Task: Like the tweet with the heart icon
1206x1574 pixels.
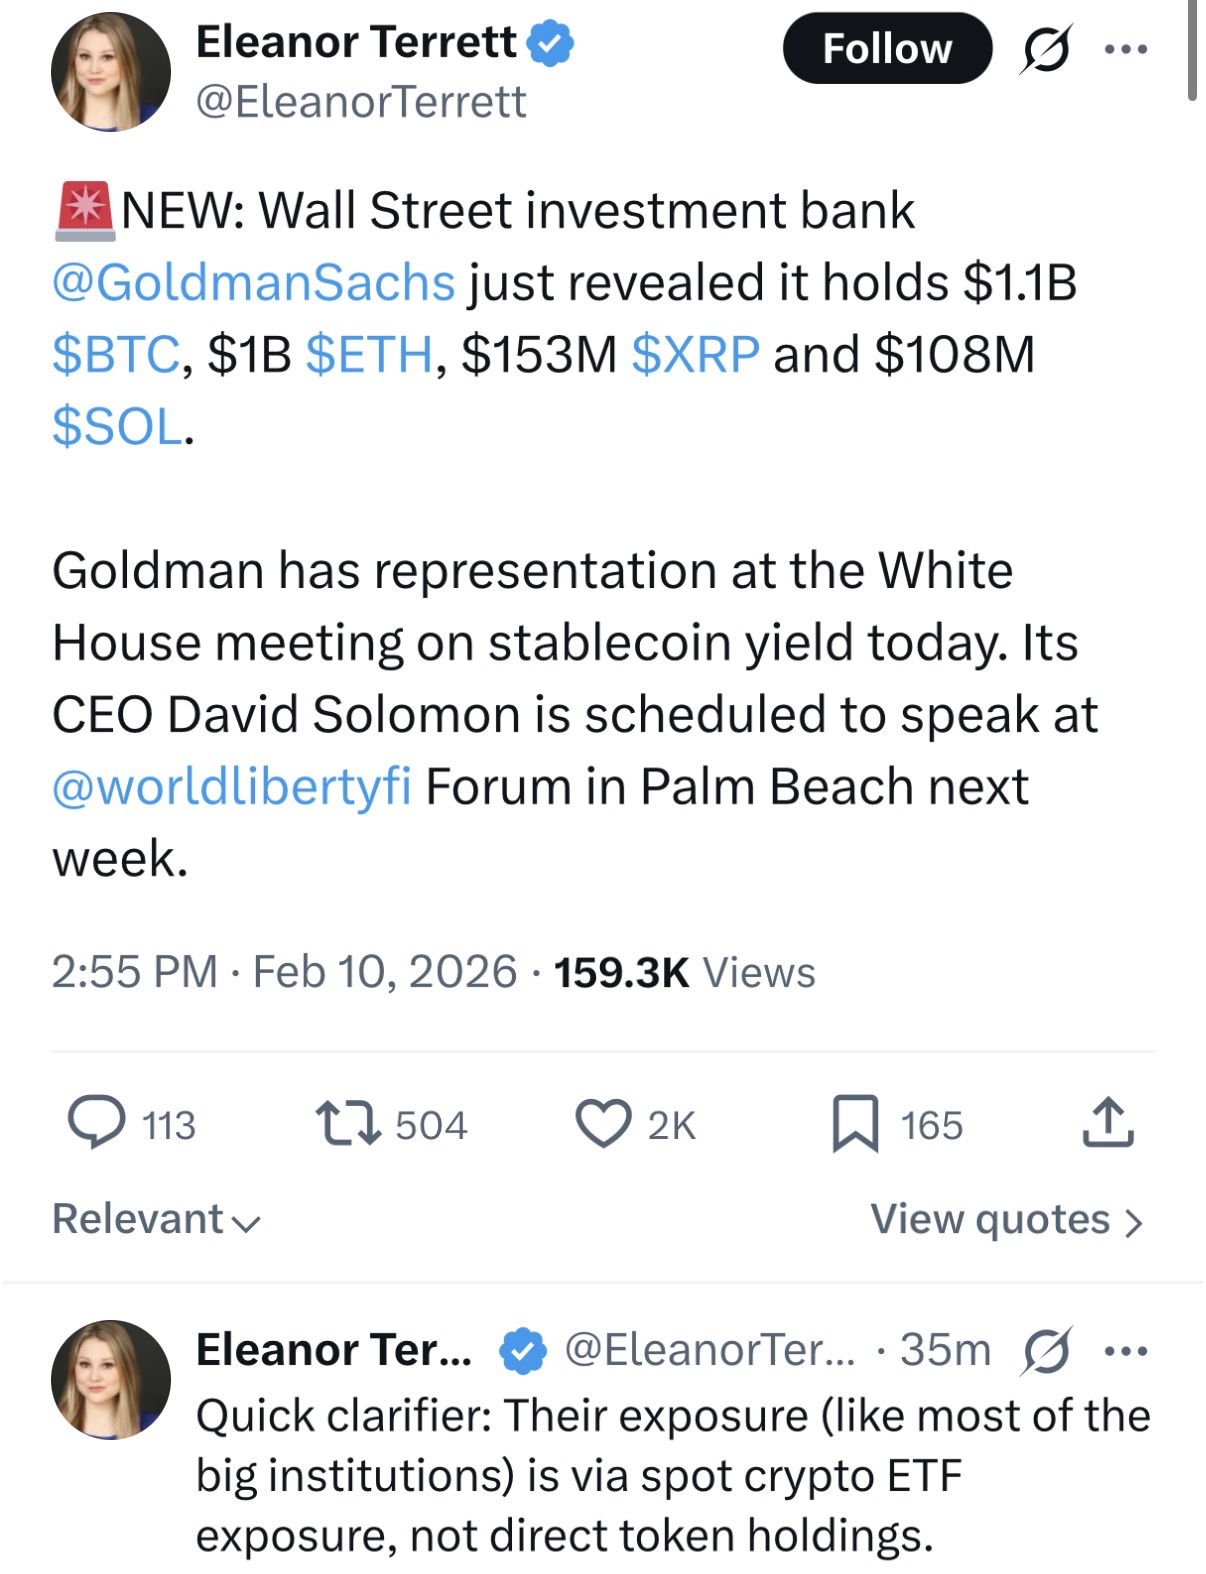Action: click(x=603, y=1123)
